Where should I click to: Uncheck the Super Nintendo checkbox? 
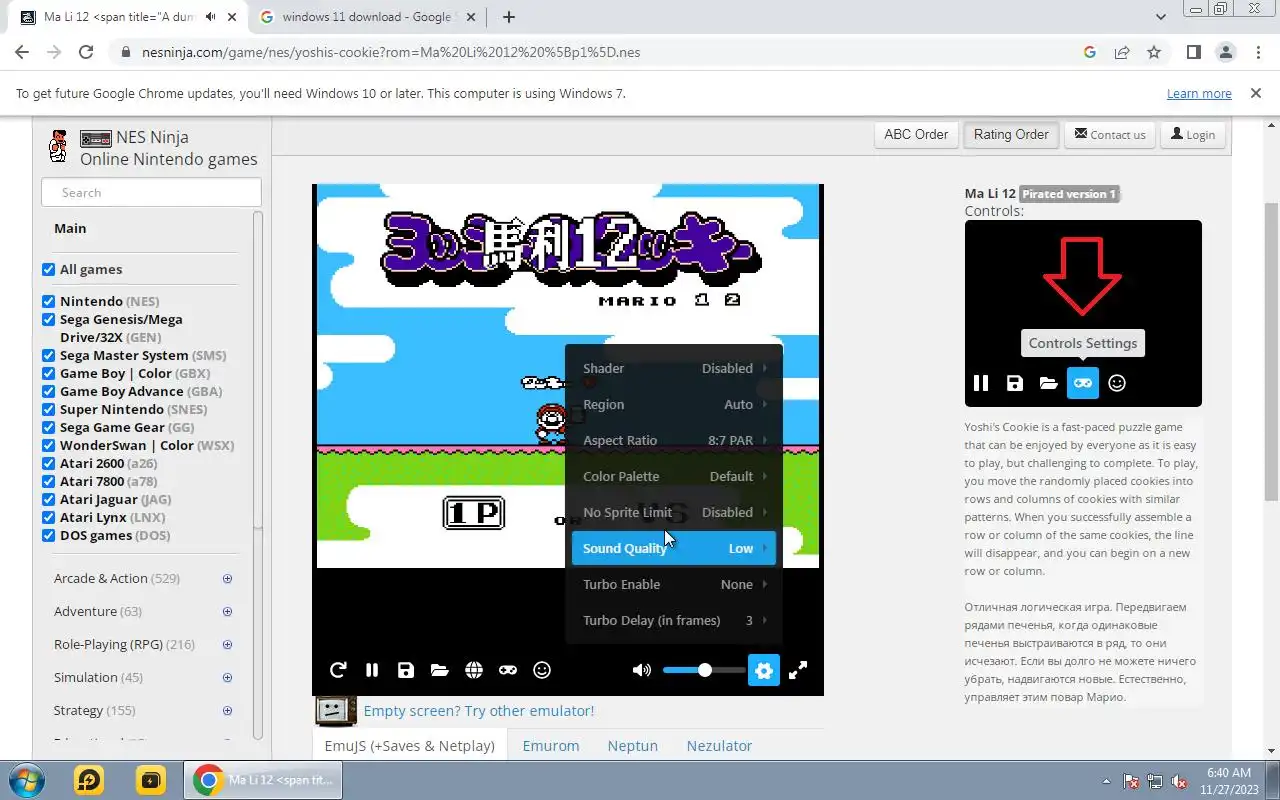point(48,409)
